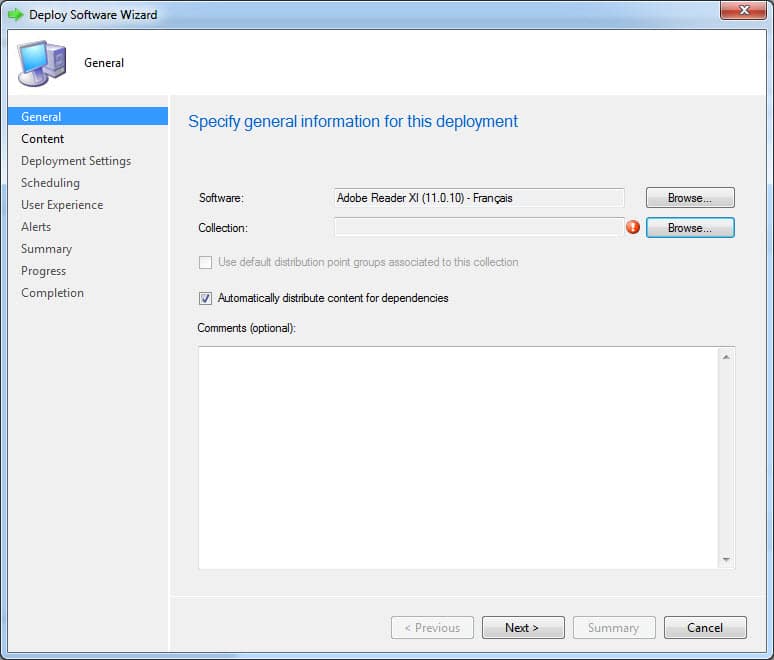Click the 'Specify general information for this deployment' heading

[x=353, y=121]
